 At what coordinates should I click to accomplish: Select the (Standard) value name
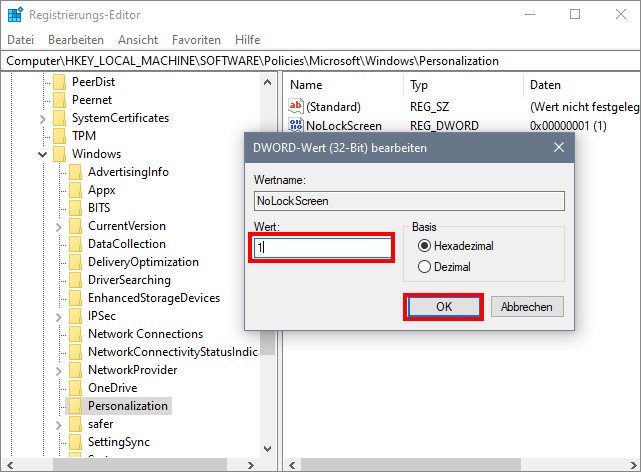[333, 107]
